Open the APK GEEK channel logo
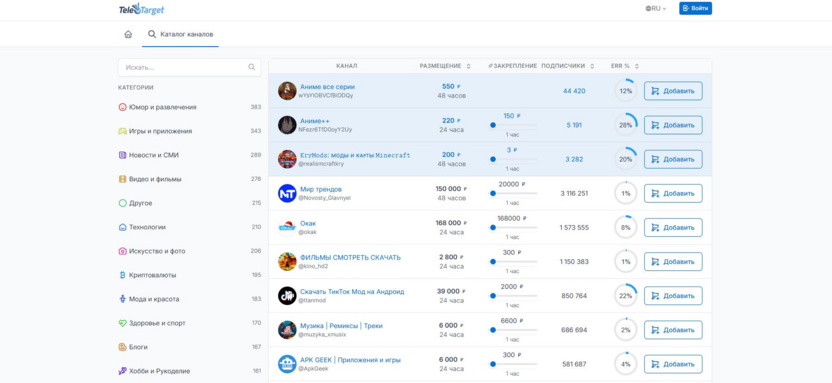The width and height of the screenshot is (832, 383). pos(287,364)
